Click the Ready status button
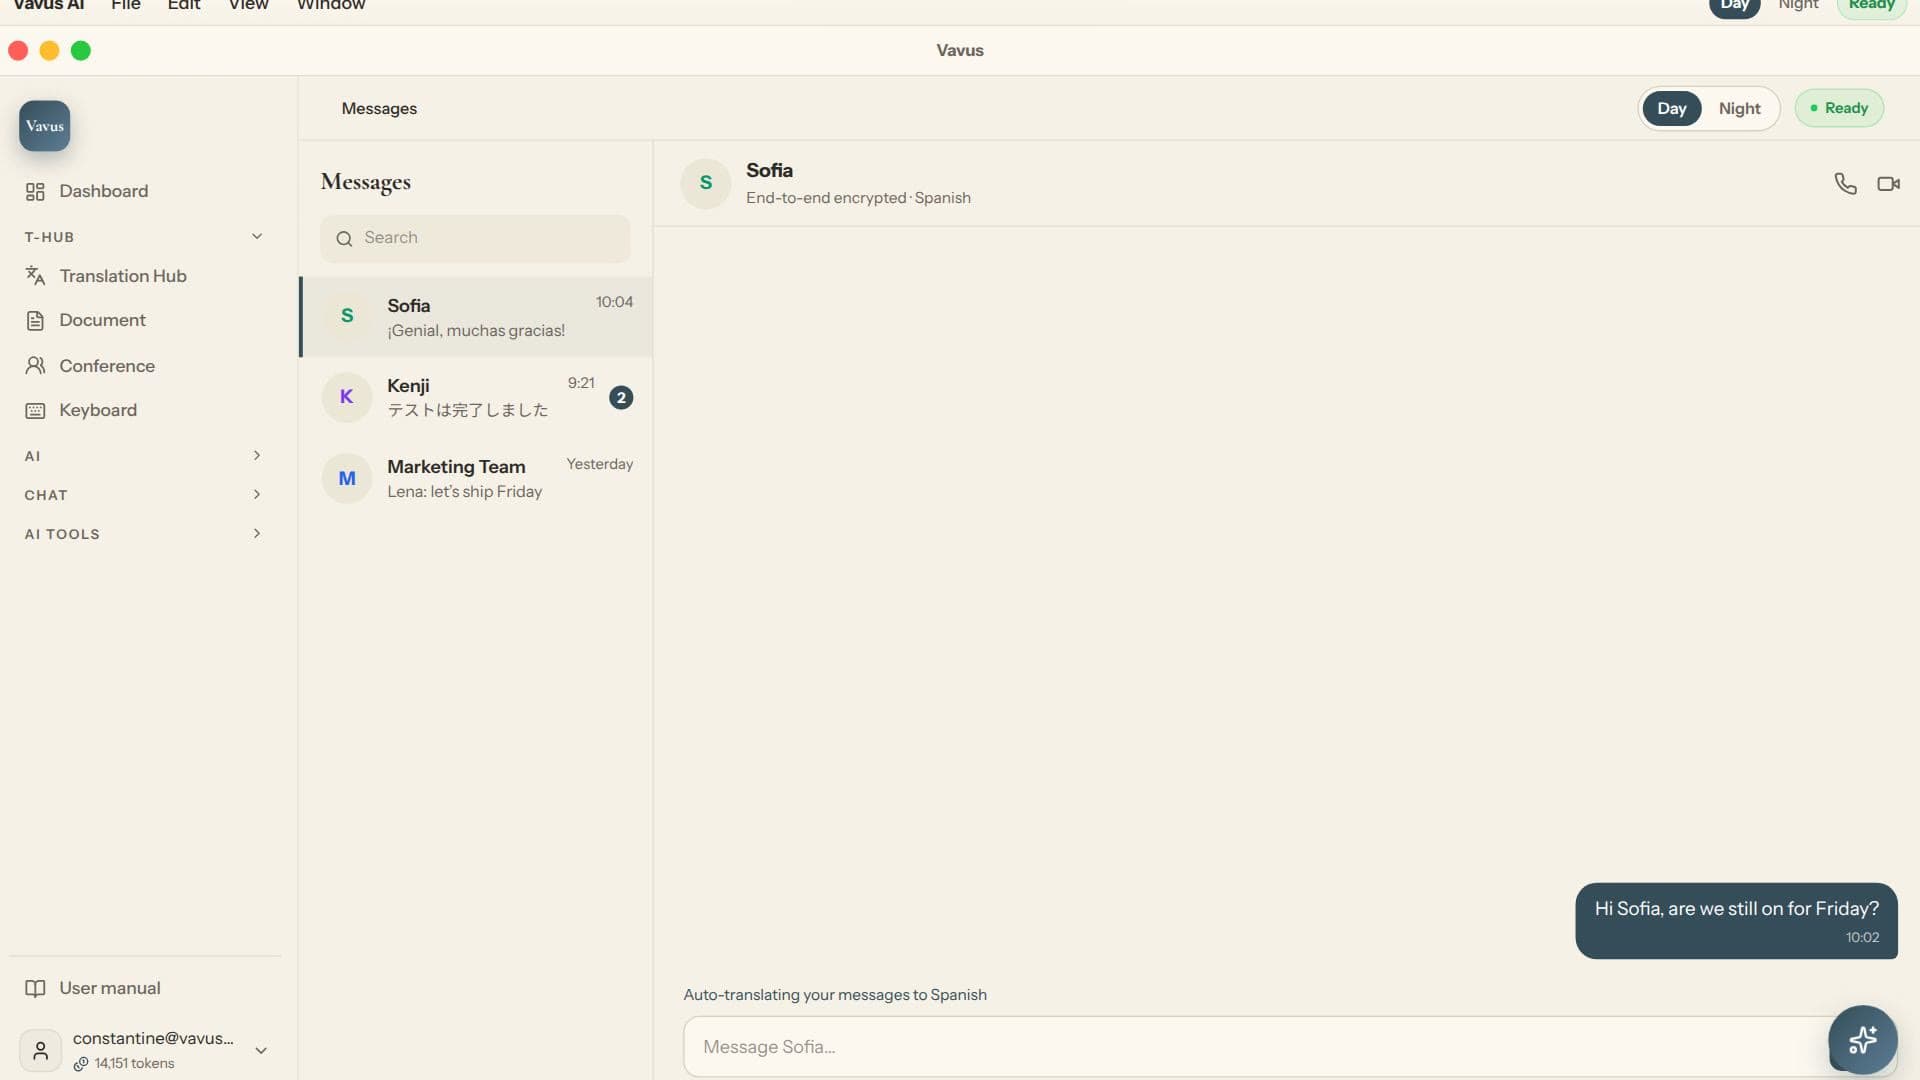 pos(1838,109)
